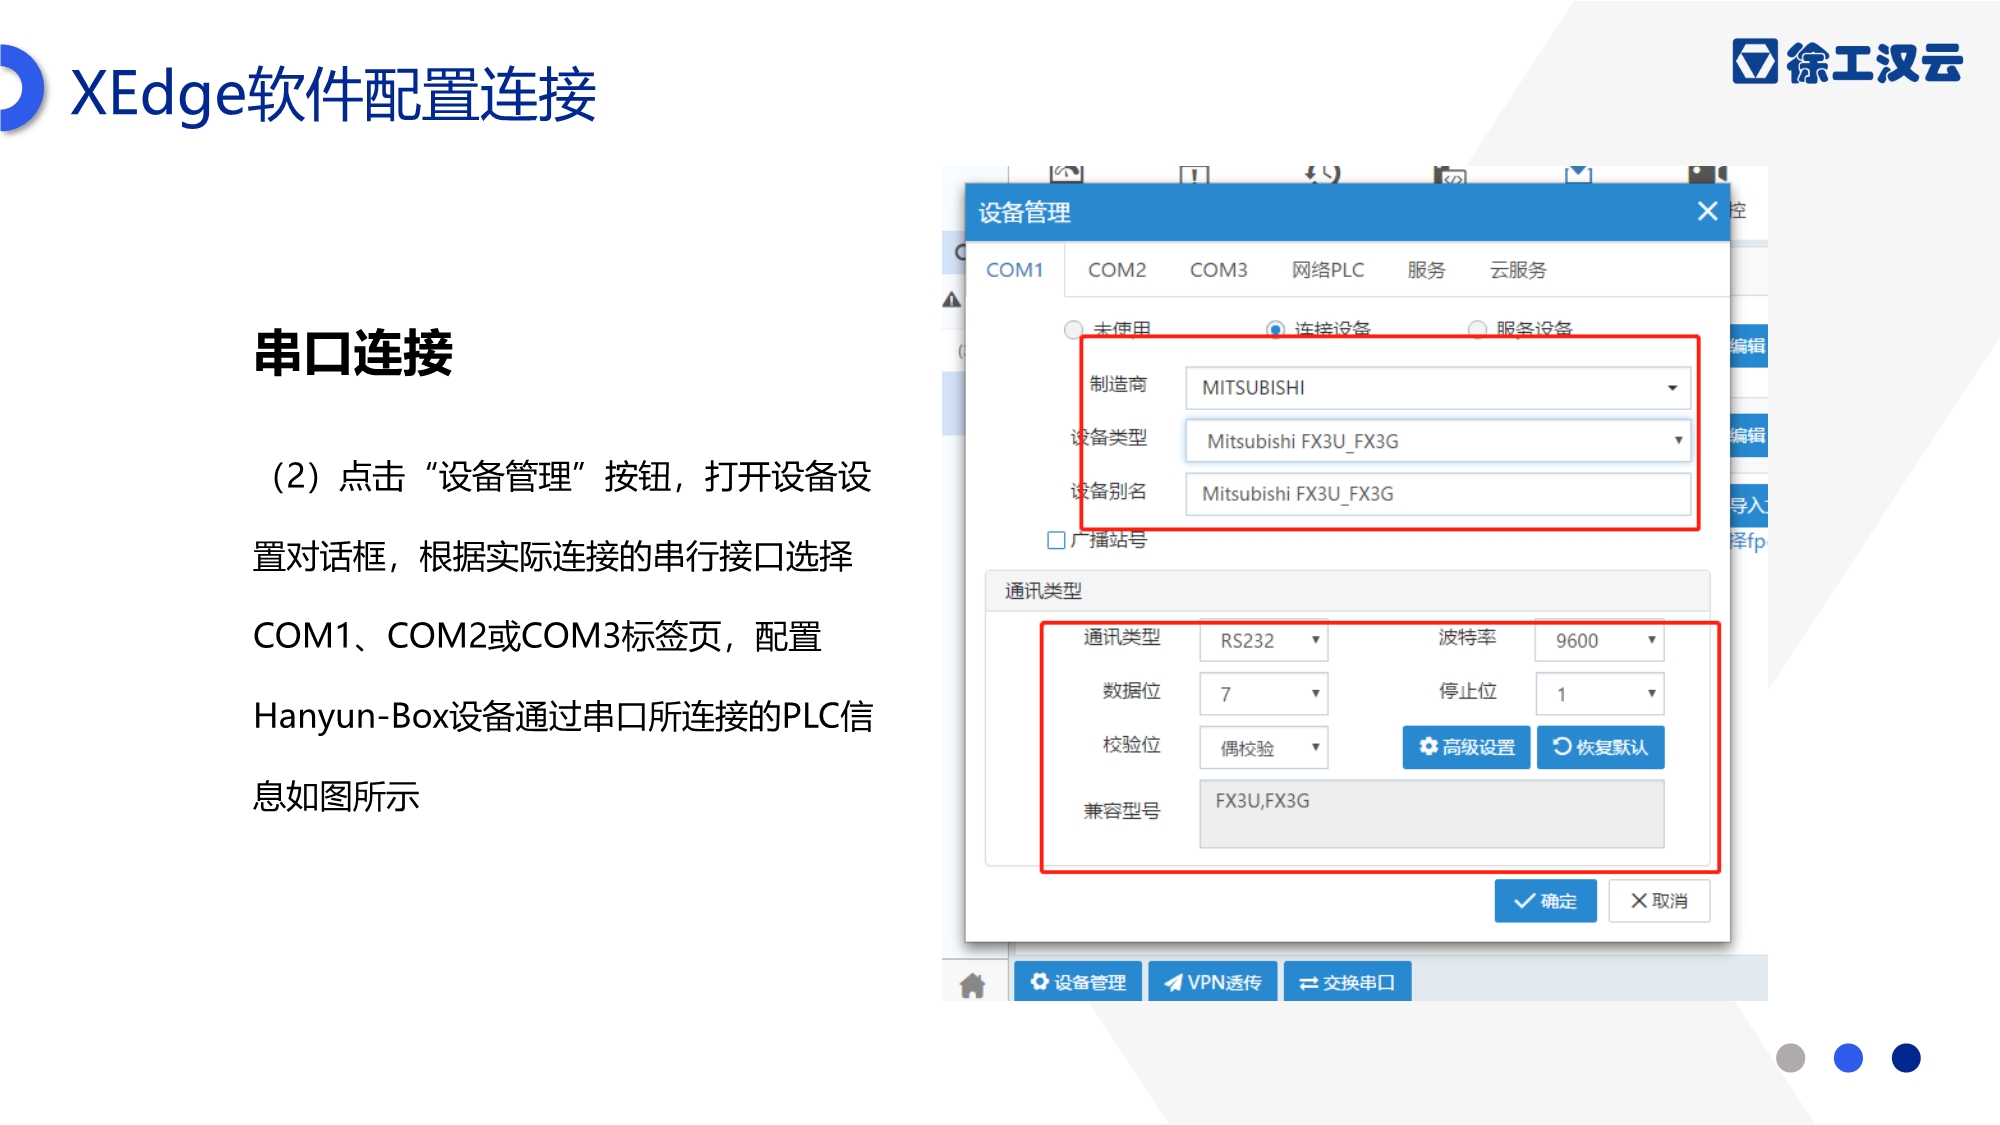
Task: Expand the 波特率 9600 dropdown
Action: click(x=1599, y=640)
